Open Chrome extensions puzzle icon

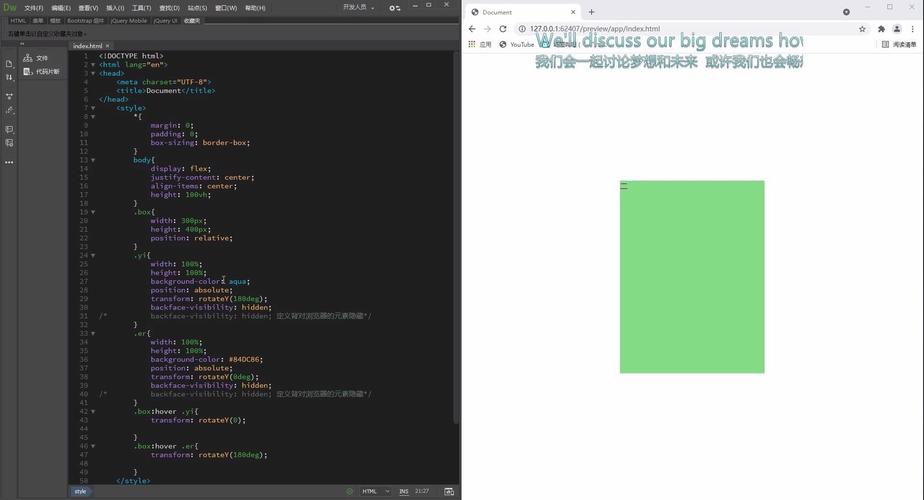tap(882, 29)
